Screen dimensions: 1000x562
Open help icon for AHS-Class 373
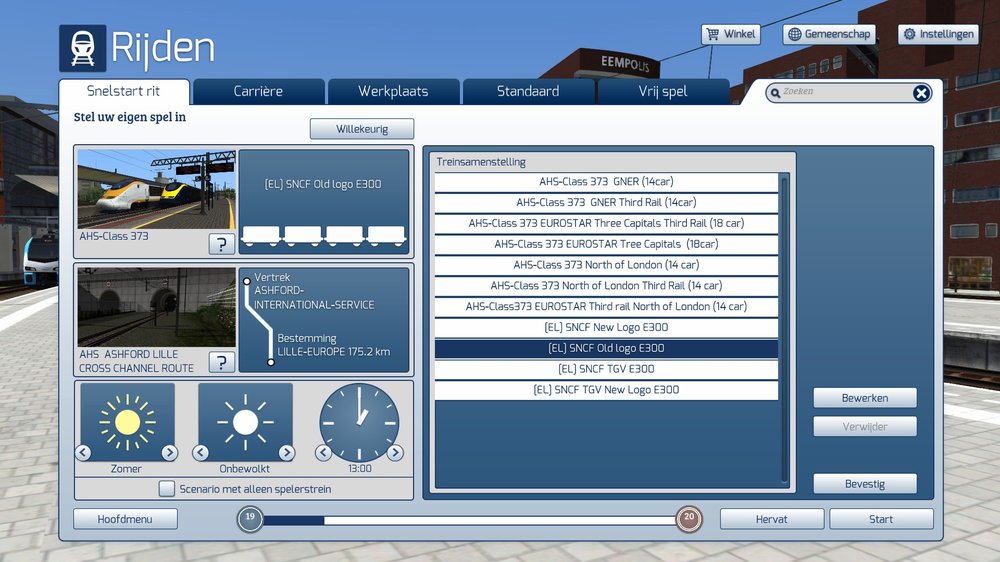(x=221, y=244)
